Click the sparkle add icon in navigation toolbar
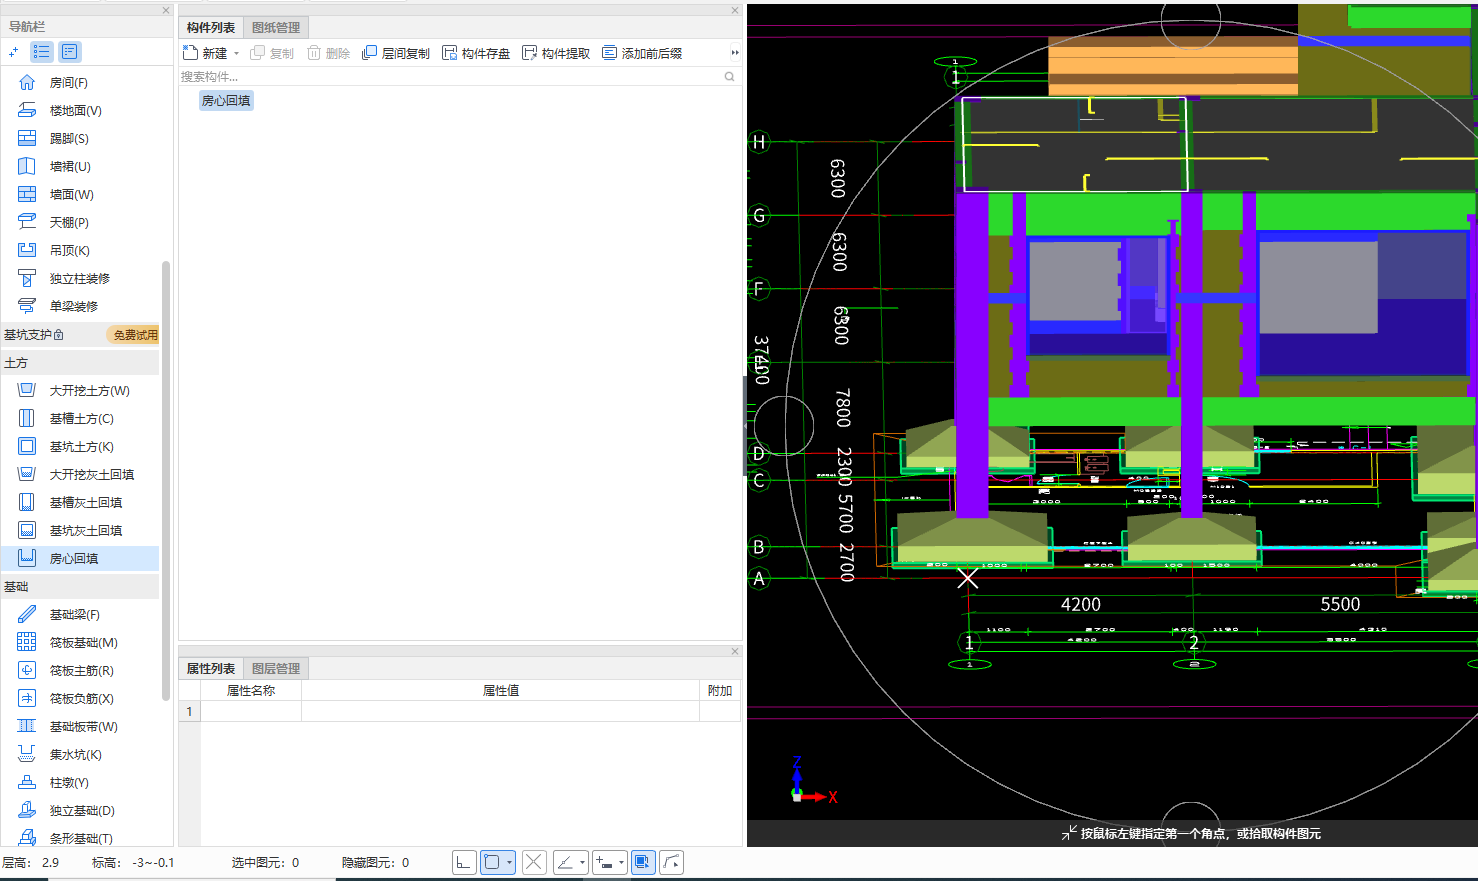The height and width of the screenshot is (881, 1478). click(14, 52)
